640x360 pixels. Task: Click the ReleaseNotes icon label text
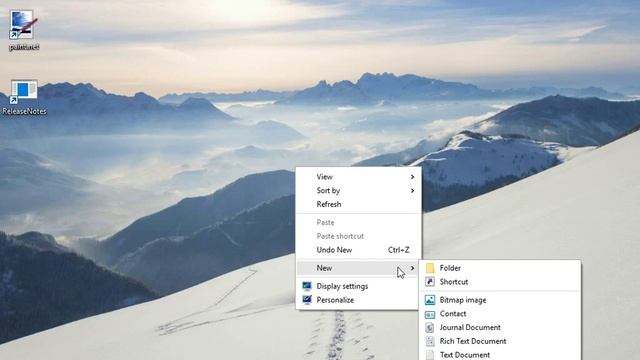point(24,111)
